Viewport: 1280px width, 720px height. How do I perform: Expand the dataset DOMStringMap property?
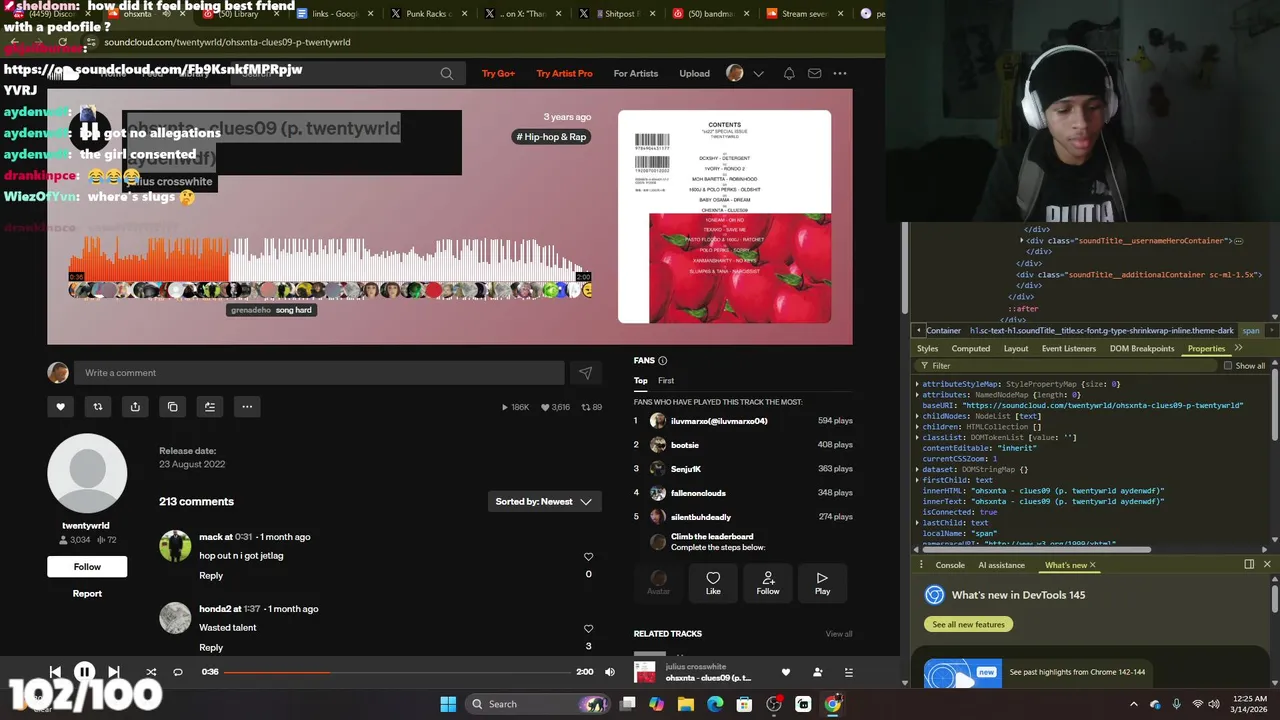tap(917, 470)
